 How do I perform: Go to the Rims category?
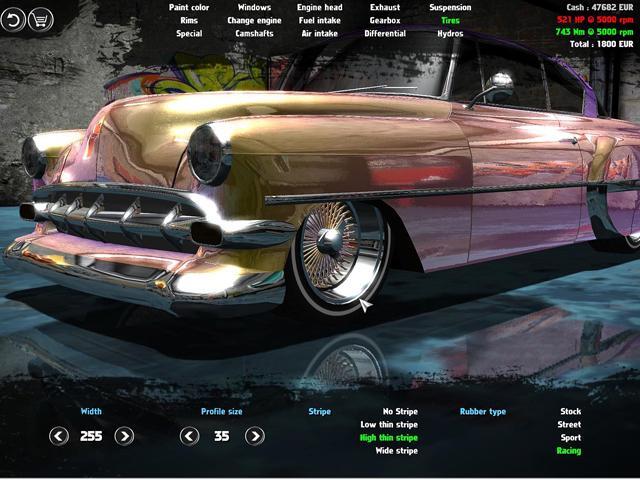tap(189, 20)
